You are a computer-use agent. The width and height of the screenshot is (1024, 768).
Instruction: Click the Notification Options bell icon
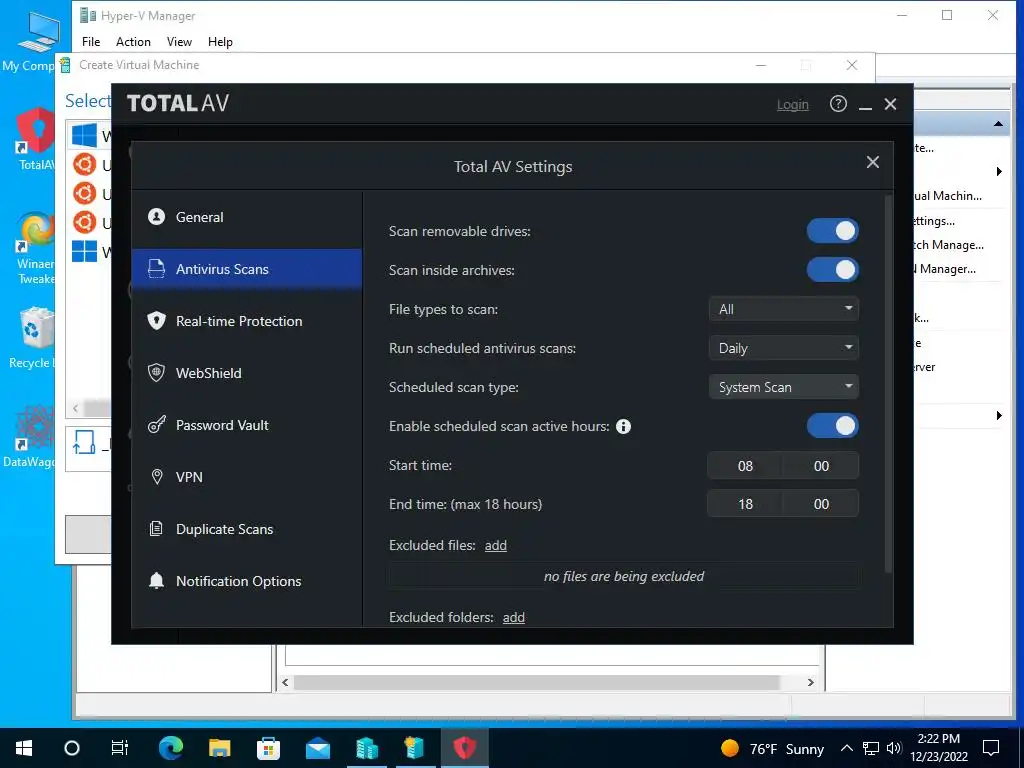[x=156, y=581]
